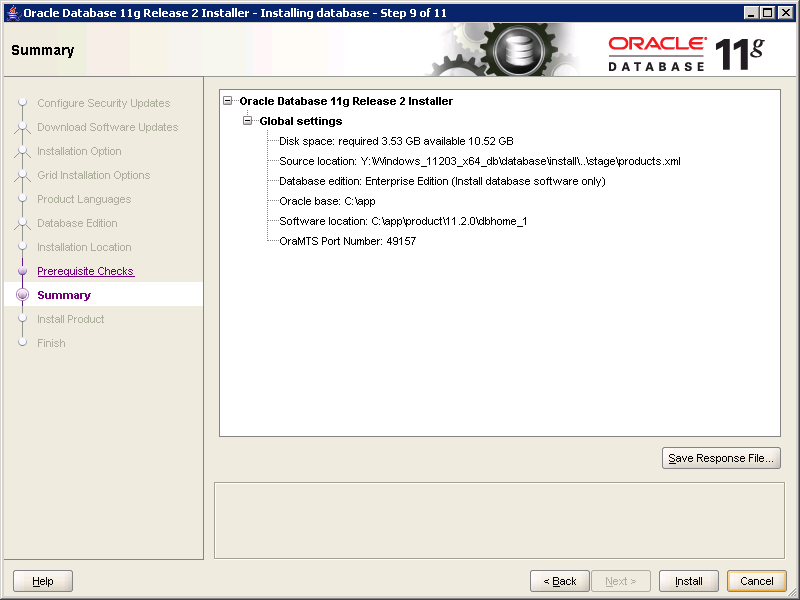Select the Software location dbhome_1 row

(x=403, y=221)
